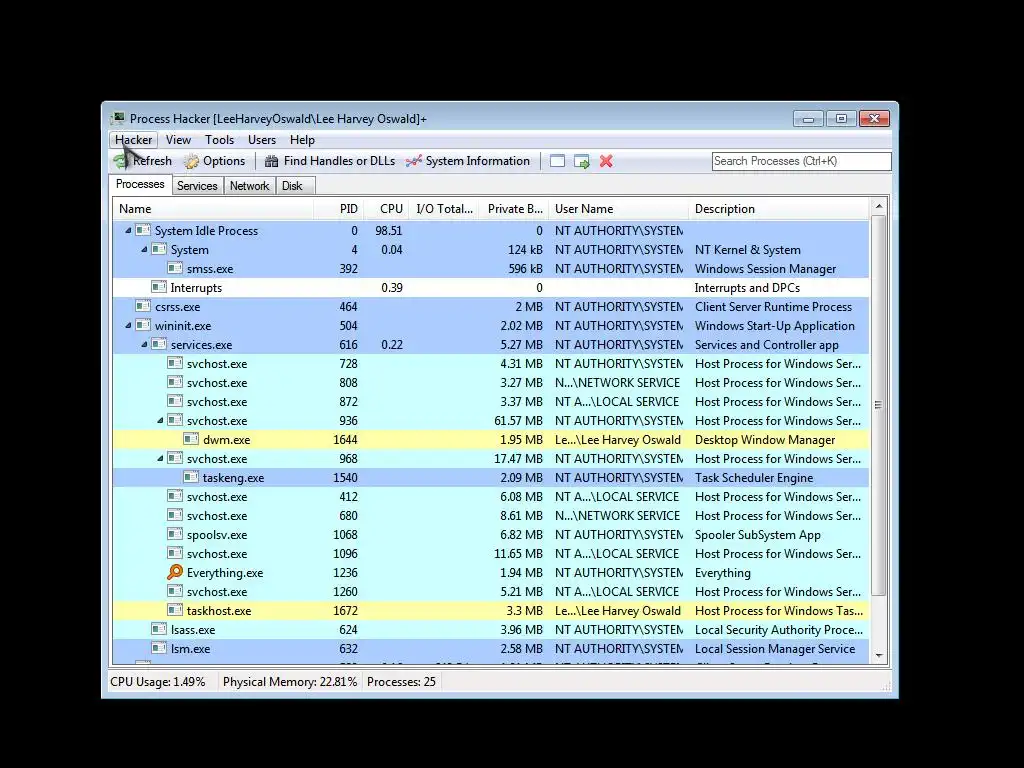Click the vertical scrollbar thumb

[879, 405]
